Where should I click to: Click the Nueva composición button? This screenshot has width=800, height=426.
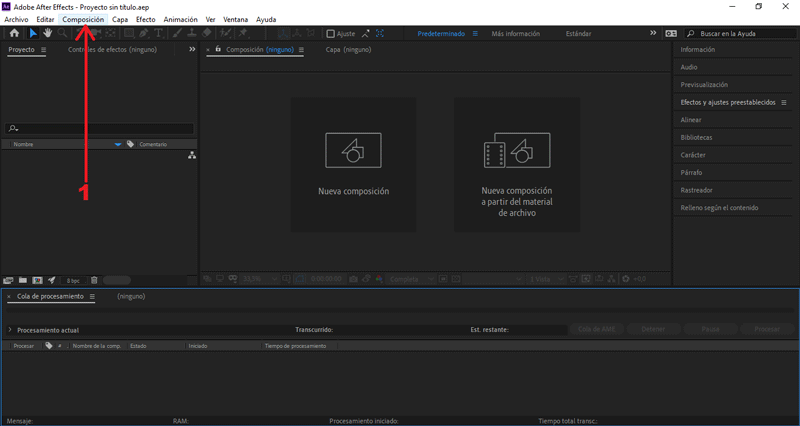click(x=354, y=165)
